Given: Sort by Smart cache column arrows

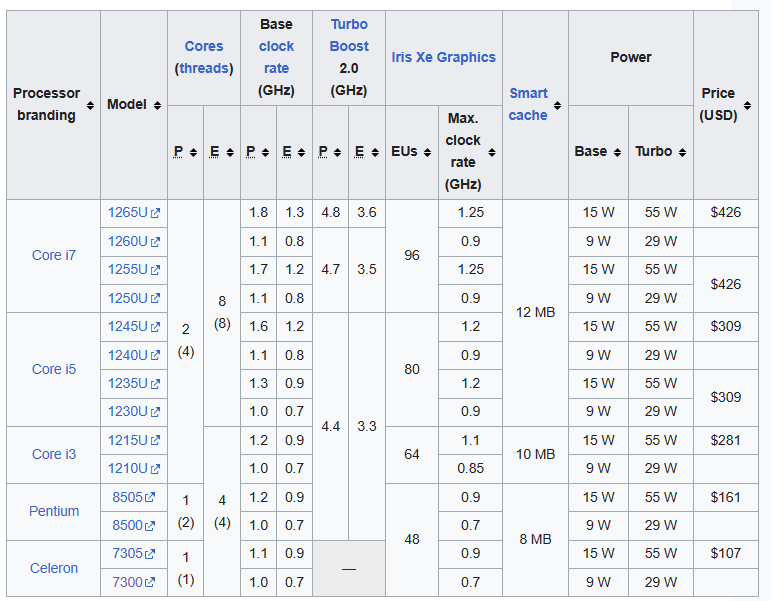Looking at the screenshot, I should [x=557, y=105].
